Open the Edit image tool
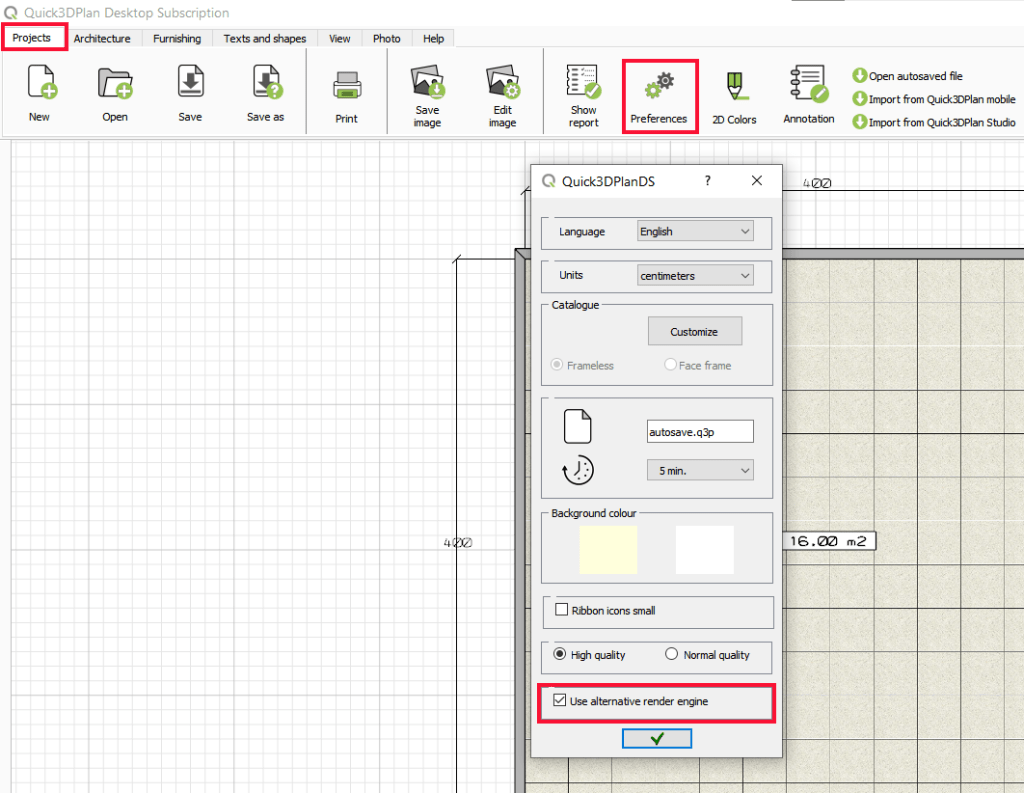 tap(502, 81)
